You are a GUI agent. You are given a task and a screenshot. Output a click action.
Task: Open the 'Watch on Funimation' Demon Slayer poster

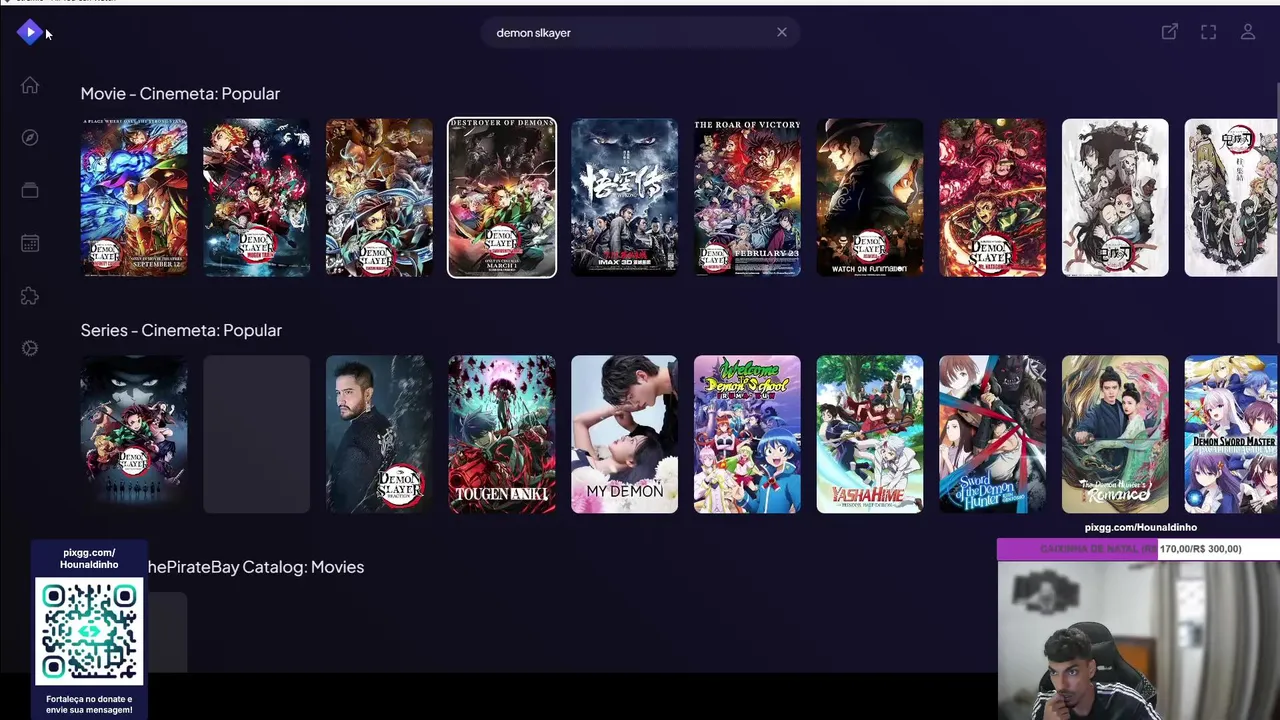tap(870, 197)
